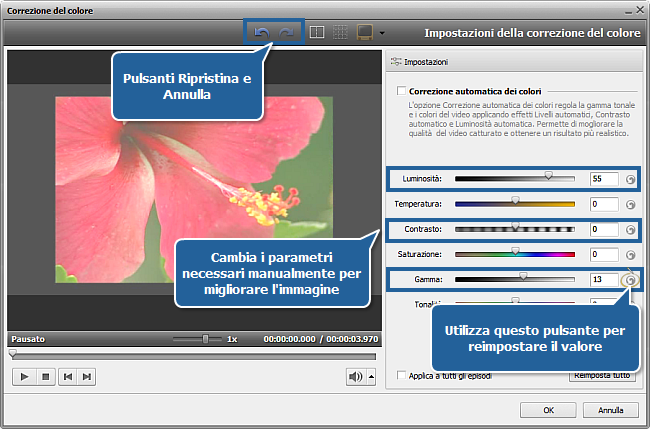The height and width of the screenshot is (429, 650).
Task: Jump to previous frame
Action: (66, 376)
